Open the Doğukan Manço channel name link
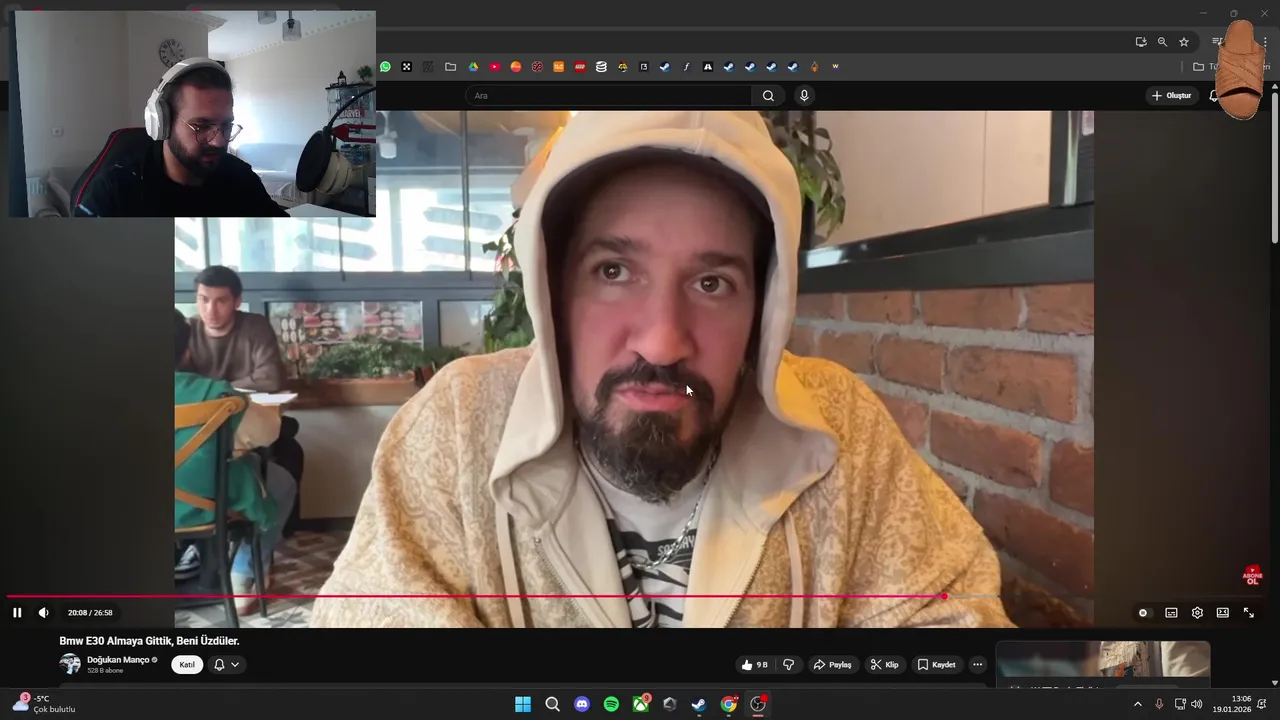 [118, 660]
